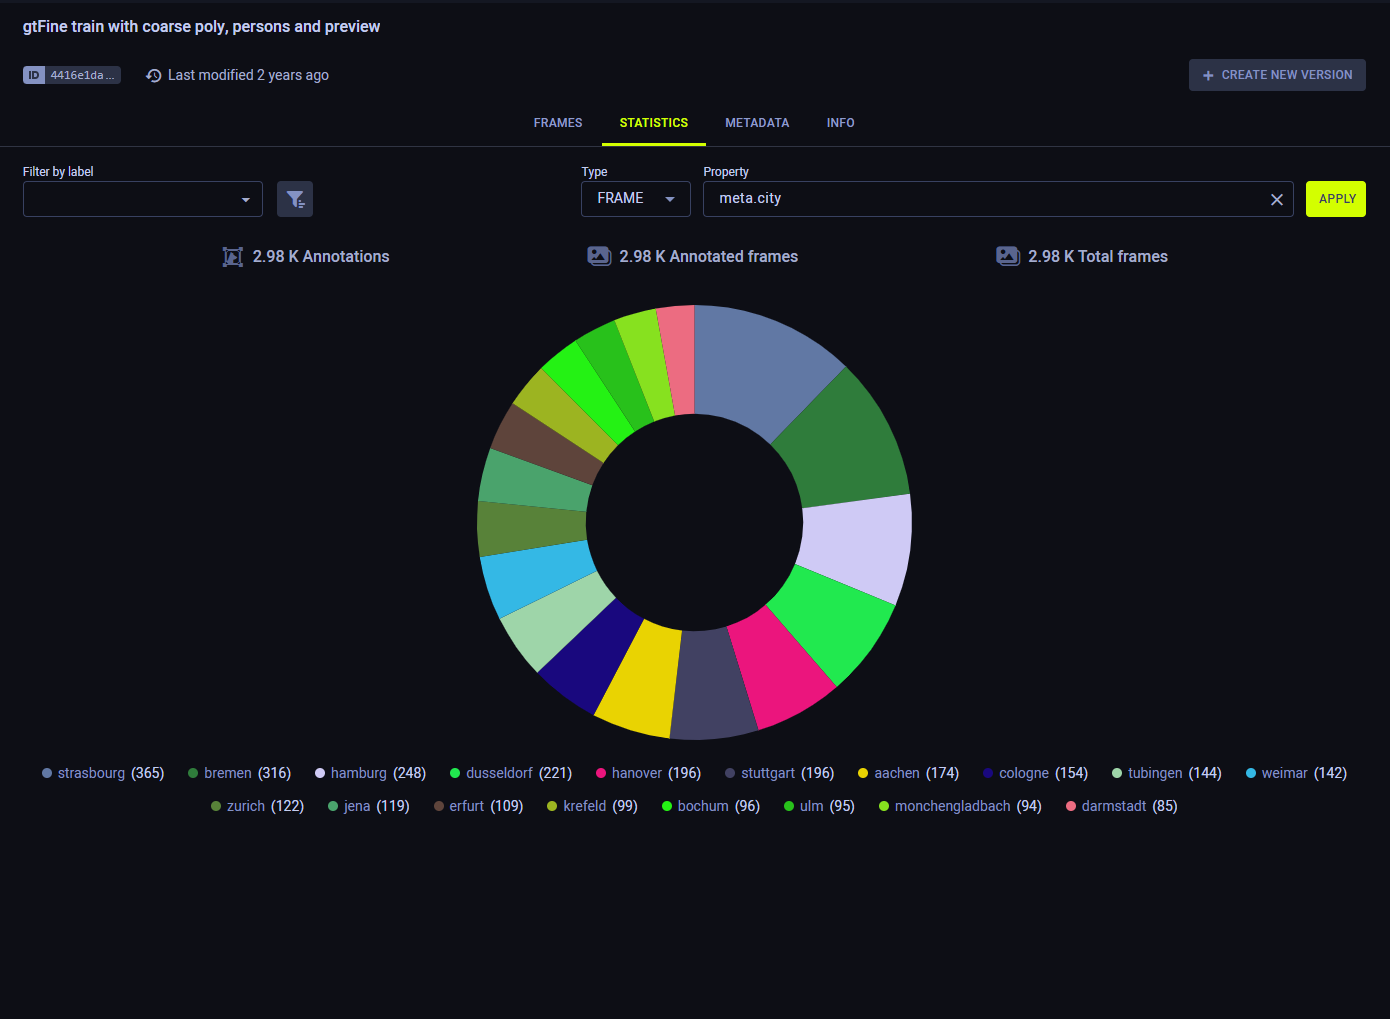This screenshot has height=1019, width=1390.
Task: Click CREATE NEW VERSION
Action: point(1277,74)
